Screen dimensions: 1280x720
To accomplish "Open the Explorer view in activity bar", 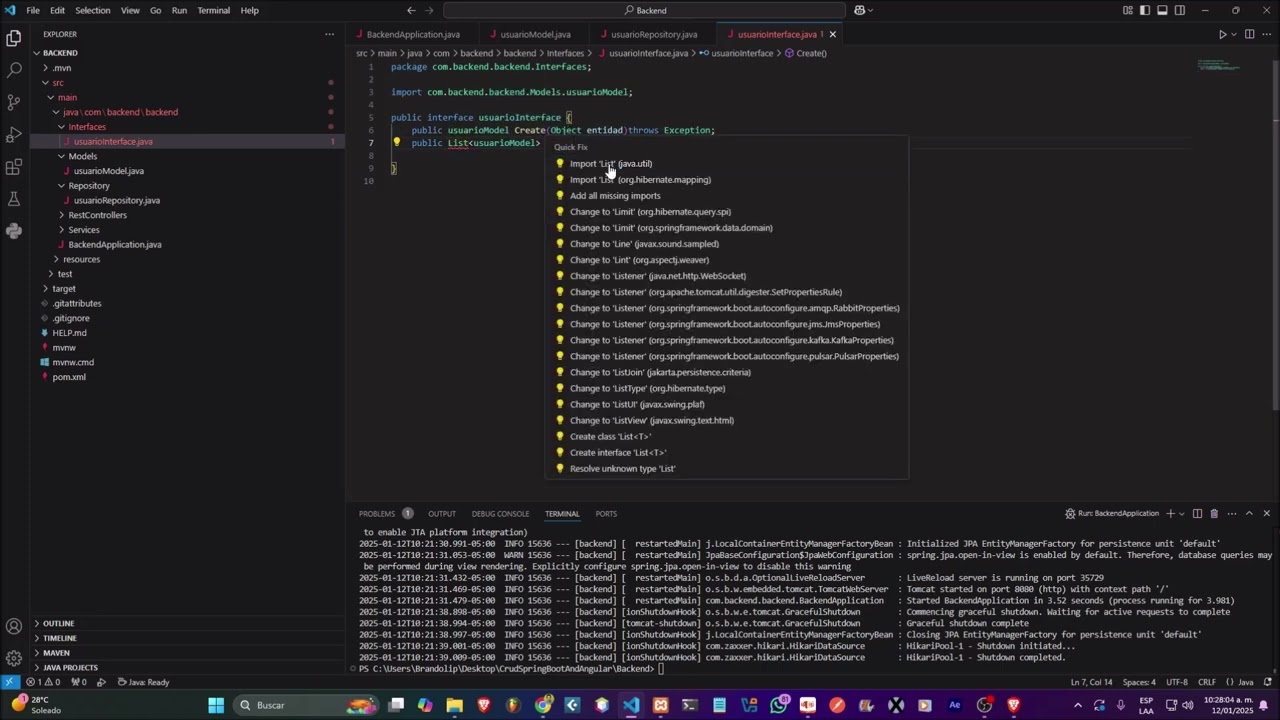I will 14,38.
